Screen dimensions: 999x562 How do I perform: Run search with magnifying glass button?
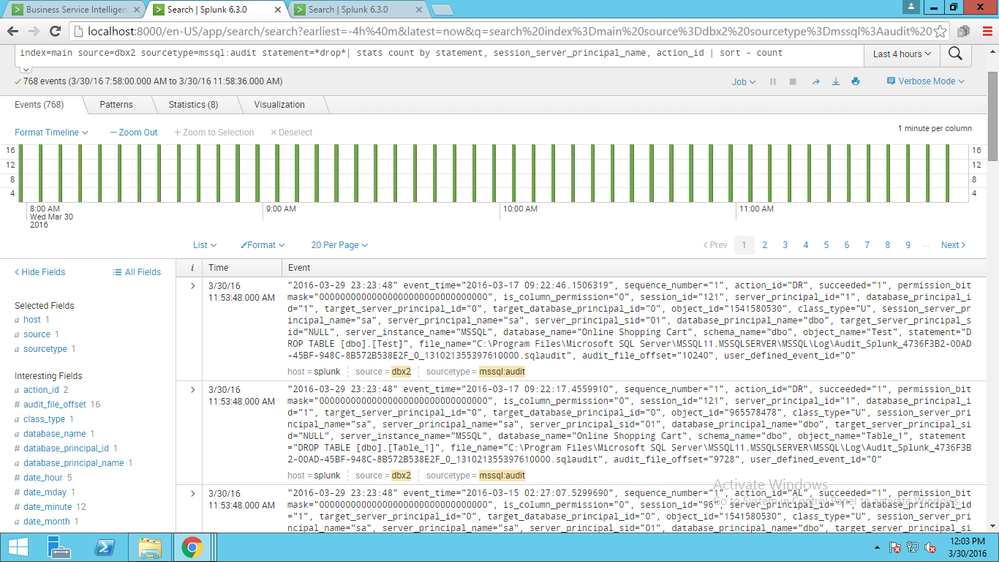click(955, 54)
